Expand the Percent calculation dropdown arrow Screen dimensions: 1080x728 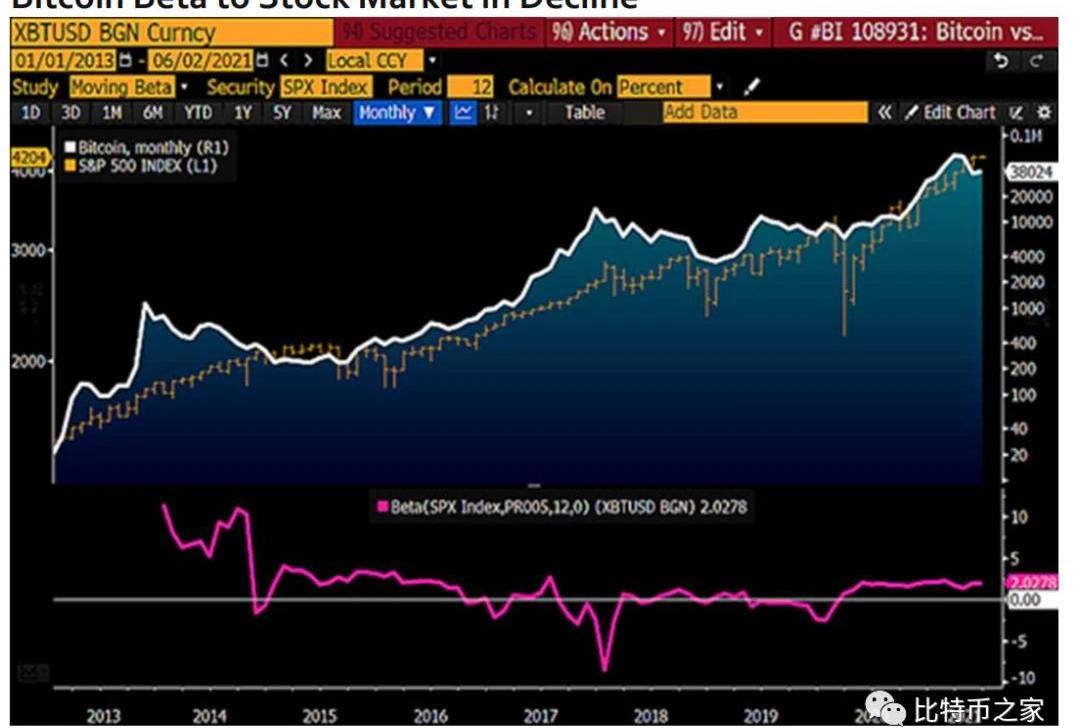pos(720,87)
